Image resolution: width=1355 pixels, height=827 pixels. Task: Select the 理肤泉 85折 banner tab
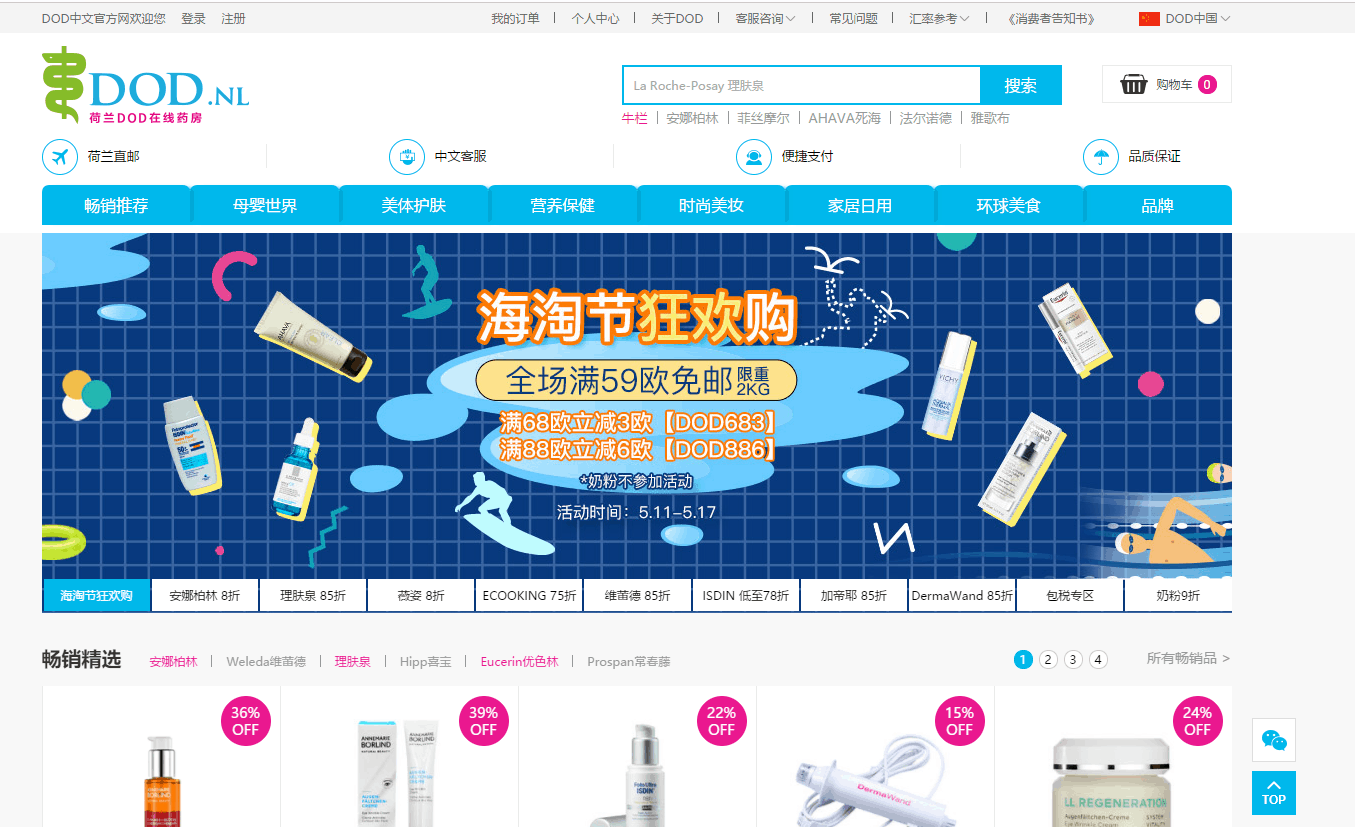coord(313,595)
